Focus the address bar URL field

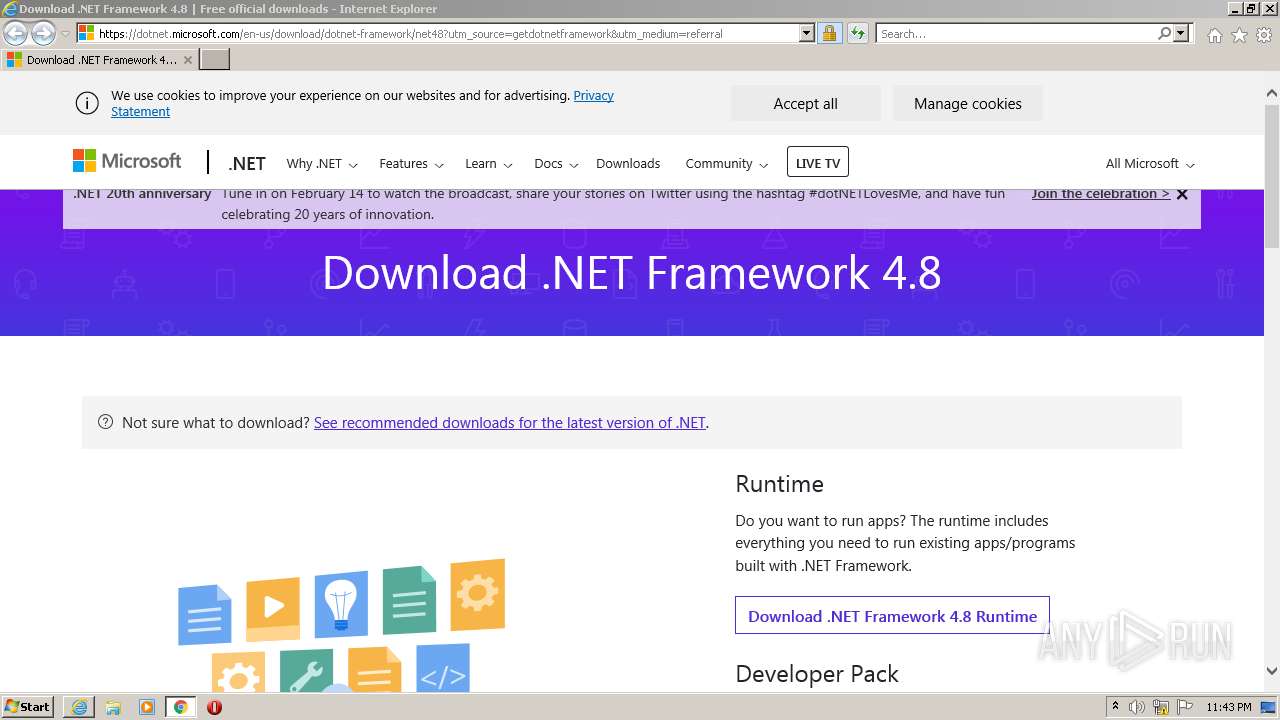click(447, 34)
